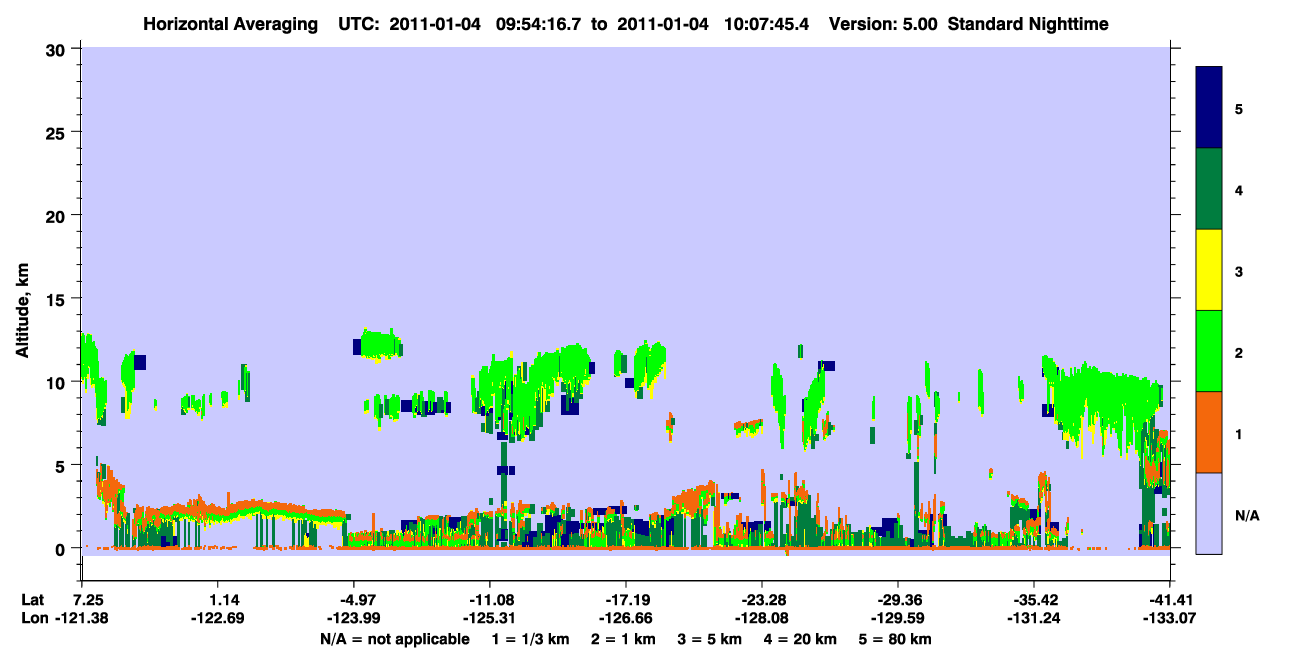This screenshot has height=667, width=1300.
Task: Click the yellow colorbar segment for 3
Action: 1209,270
